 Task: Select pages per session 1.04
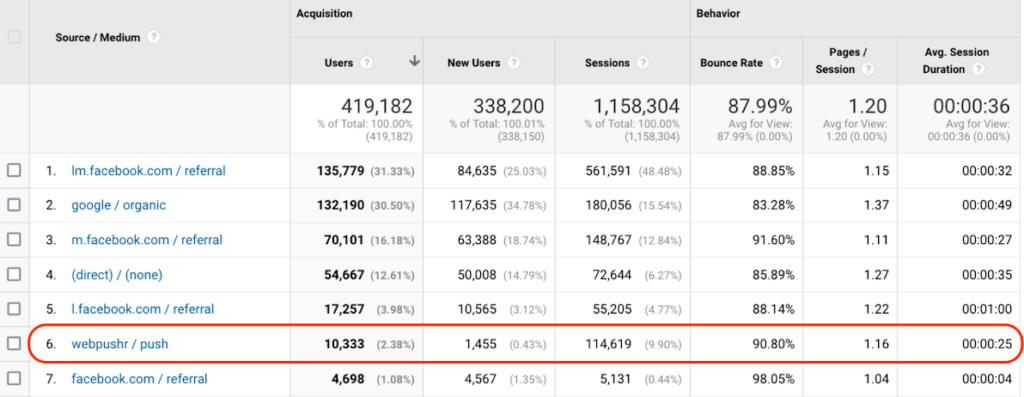click(x=877, y=379)
